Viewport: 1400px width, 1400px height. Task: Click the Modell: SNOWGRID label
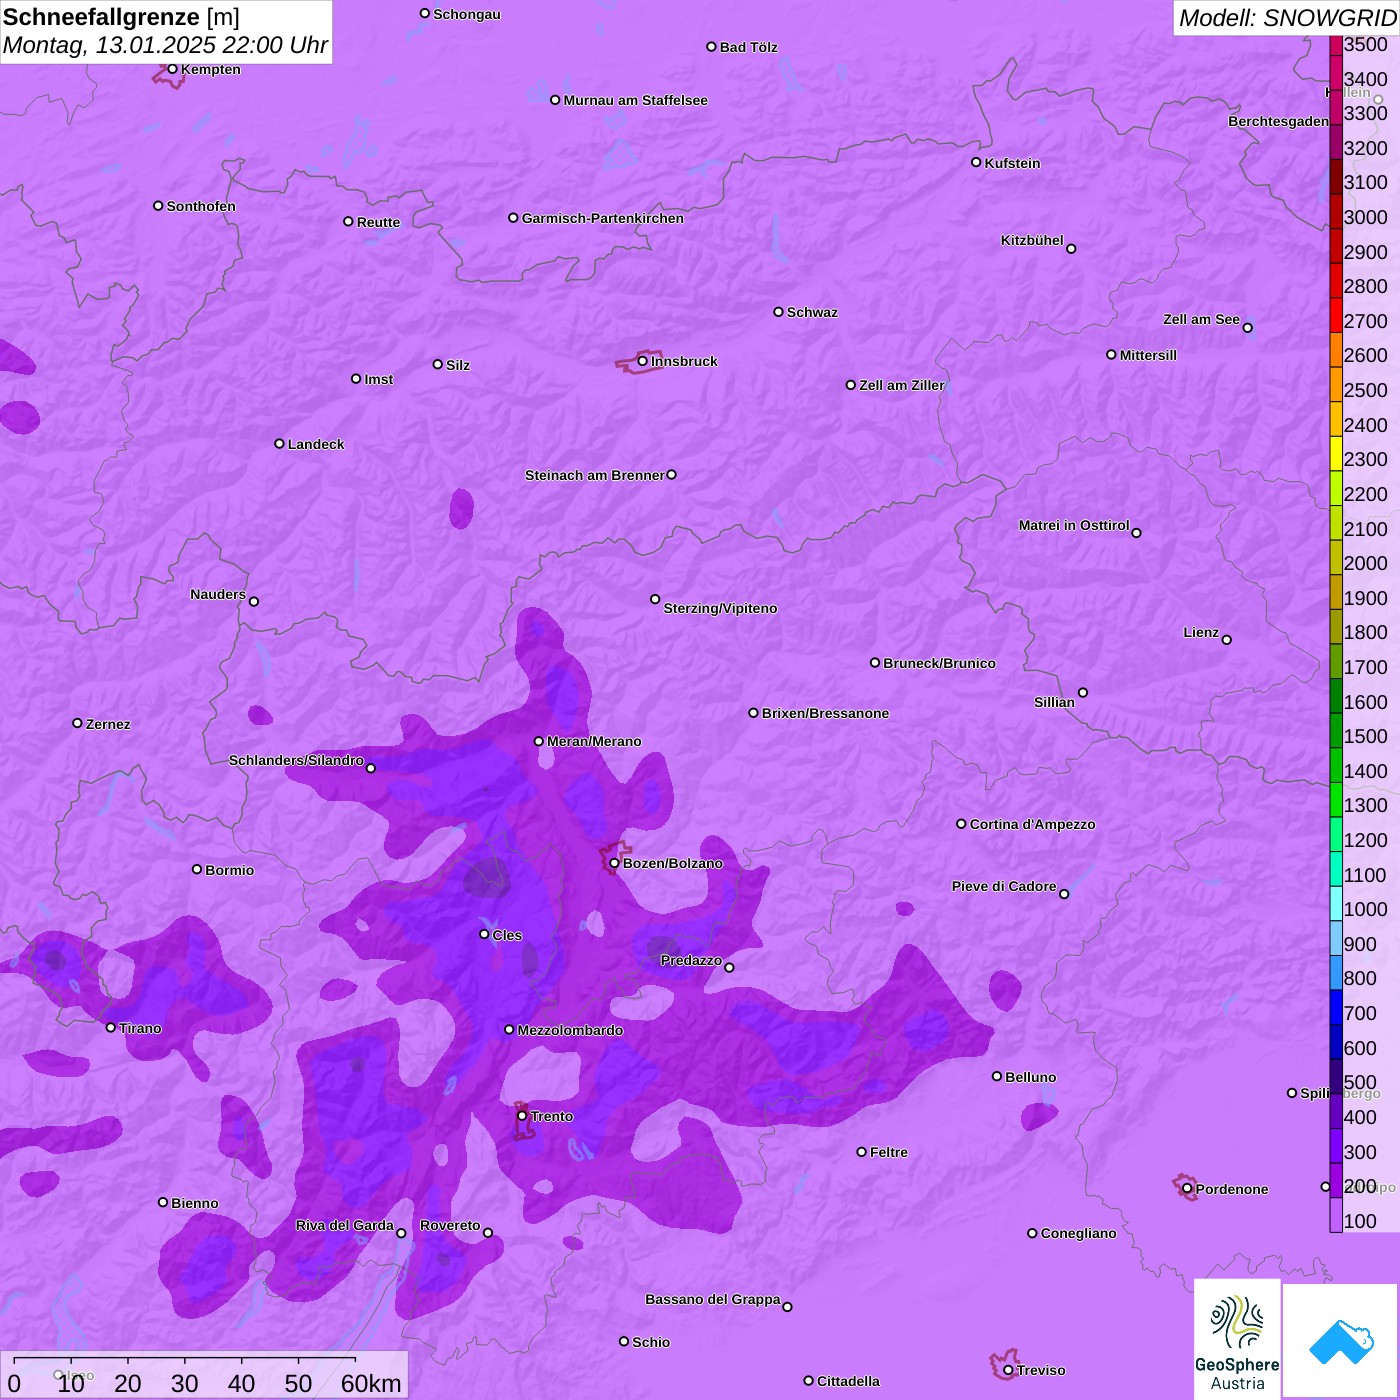point(1286,18)
